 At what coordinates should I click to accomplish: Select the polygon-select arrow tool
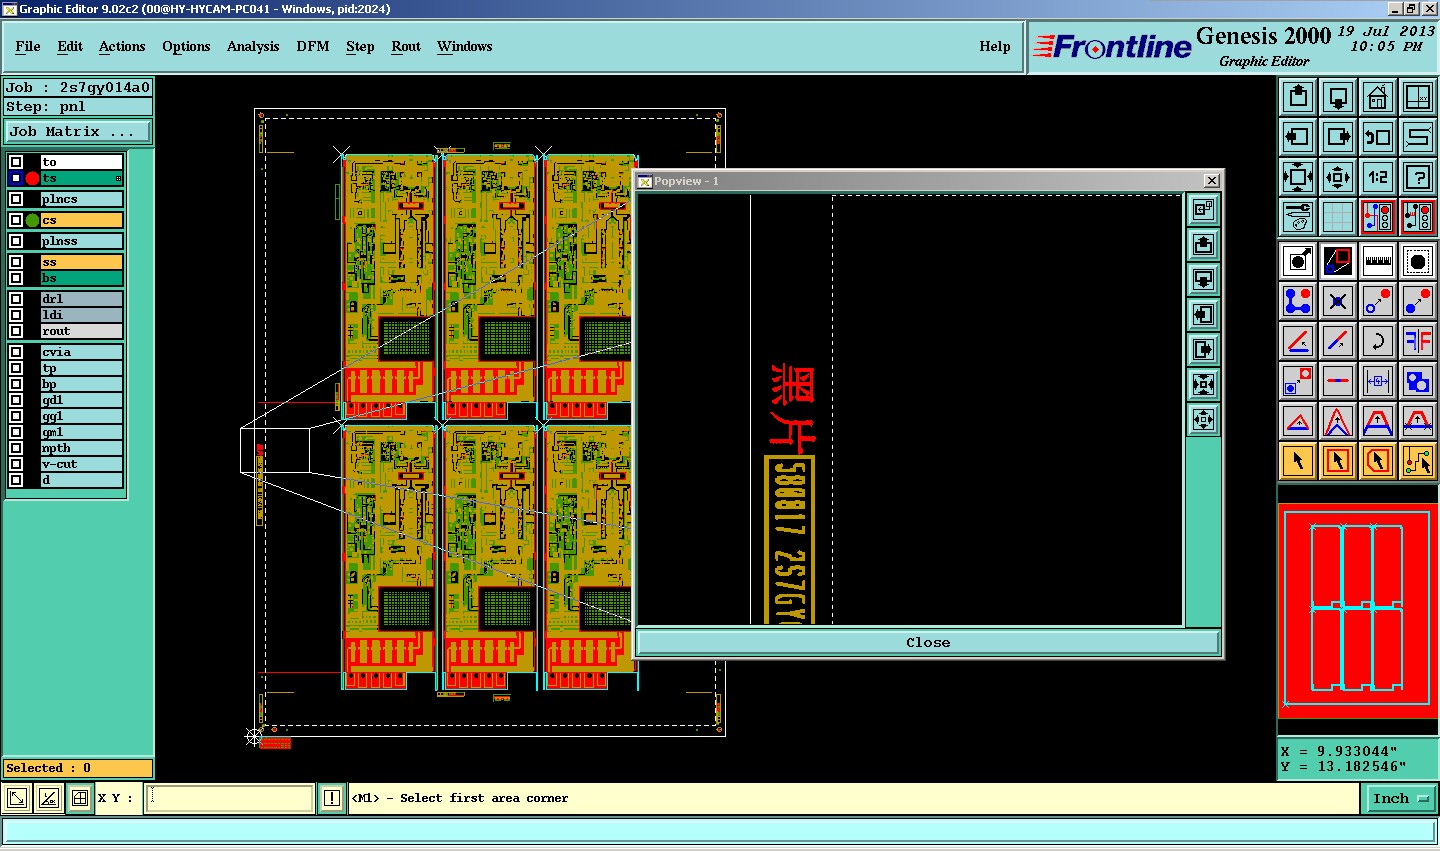(x=1378, y=461)
